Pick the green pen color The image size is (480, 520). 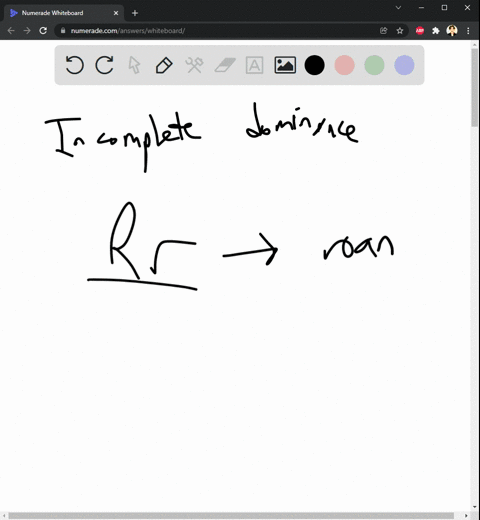click(374, 65)
